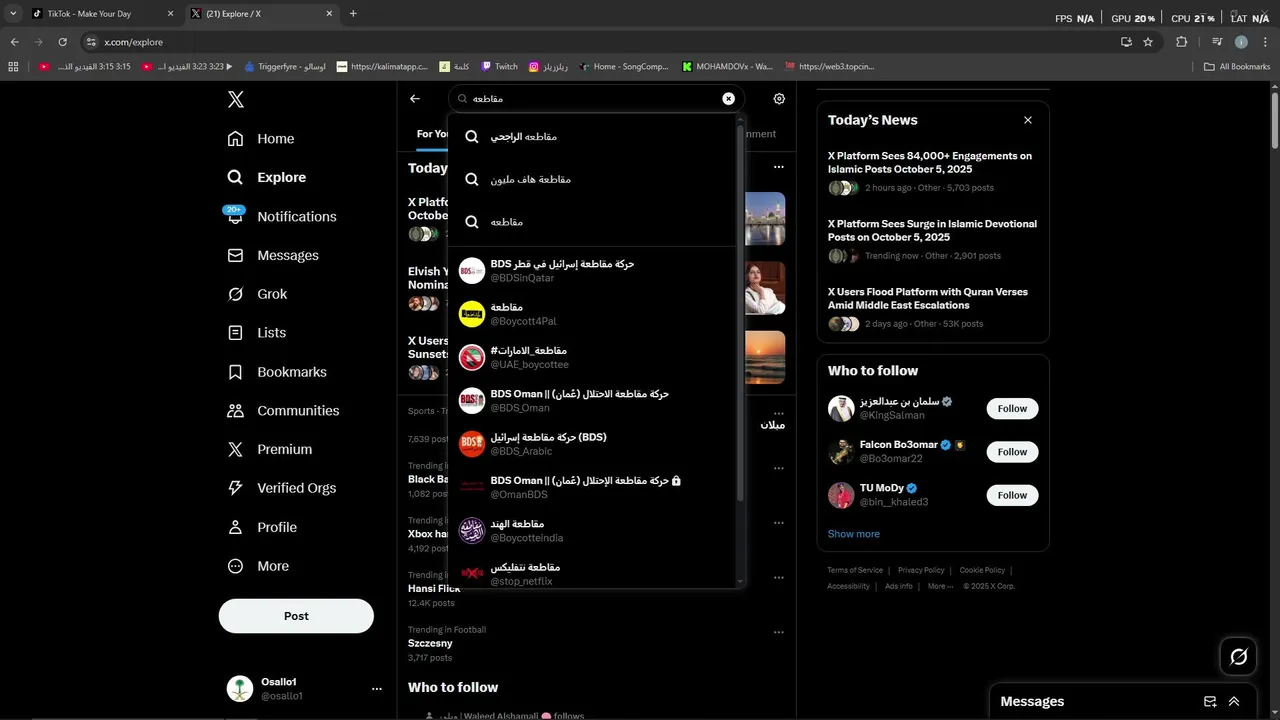Open Grok from the sidebar
The height and width of the screenshot is (720, 1280).
(257, 294)
